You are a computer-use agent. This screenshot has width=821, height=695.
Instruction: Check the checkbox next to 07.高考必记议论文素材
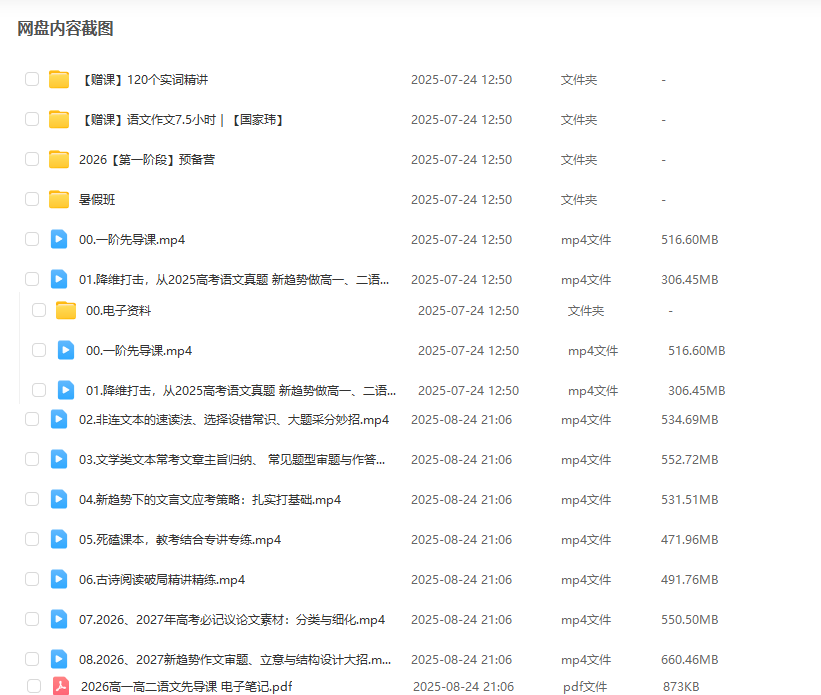(31, 619)
